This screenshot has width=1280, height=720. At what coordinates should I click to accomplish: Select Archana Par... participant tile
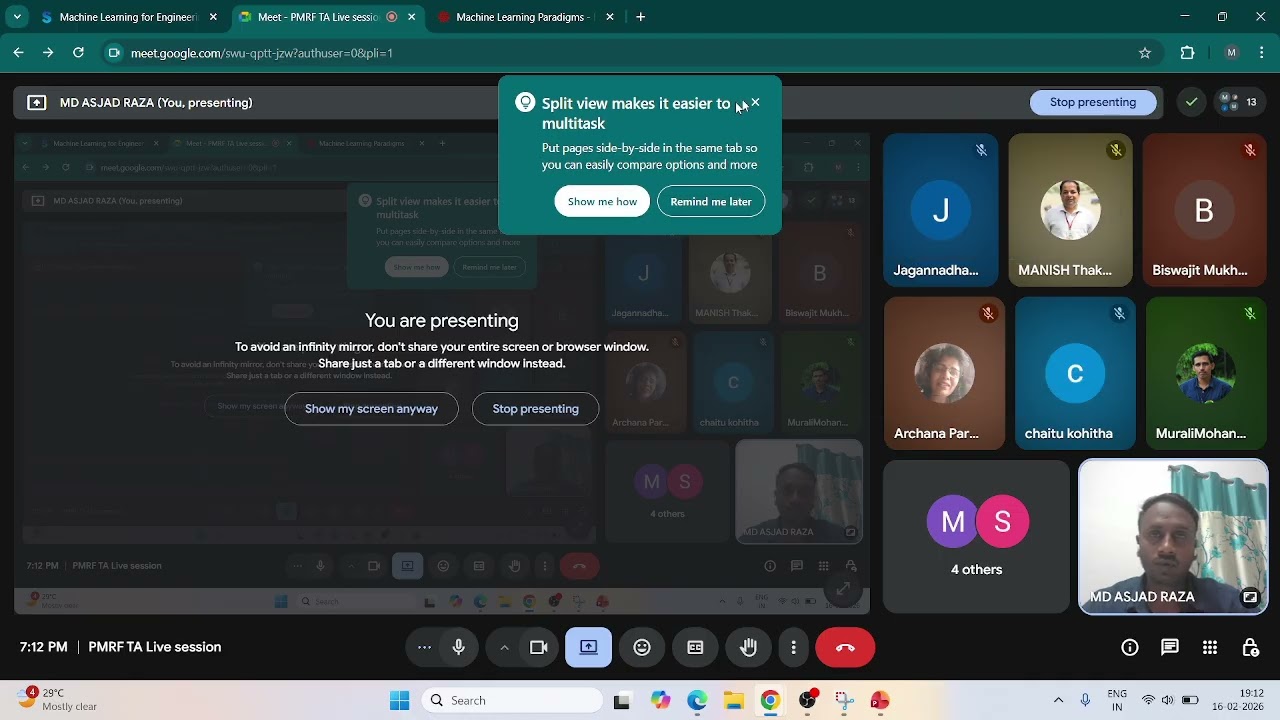[944, 373]
